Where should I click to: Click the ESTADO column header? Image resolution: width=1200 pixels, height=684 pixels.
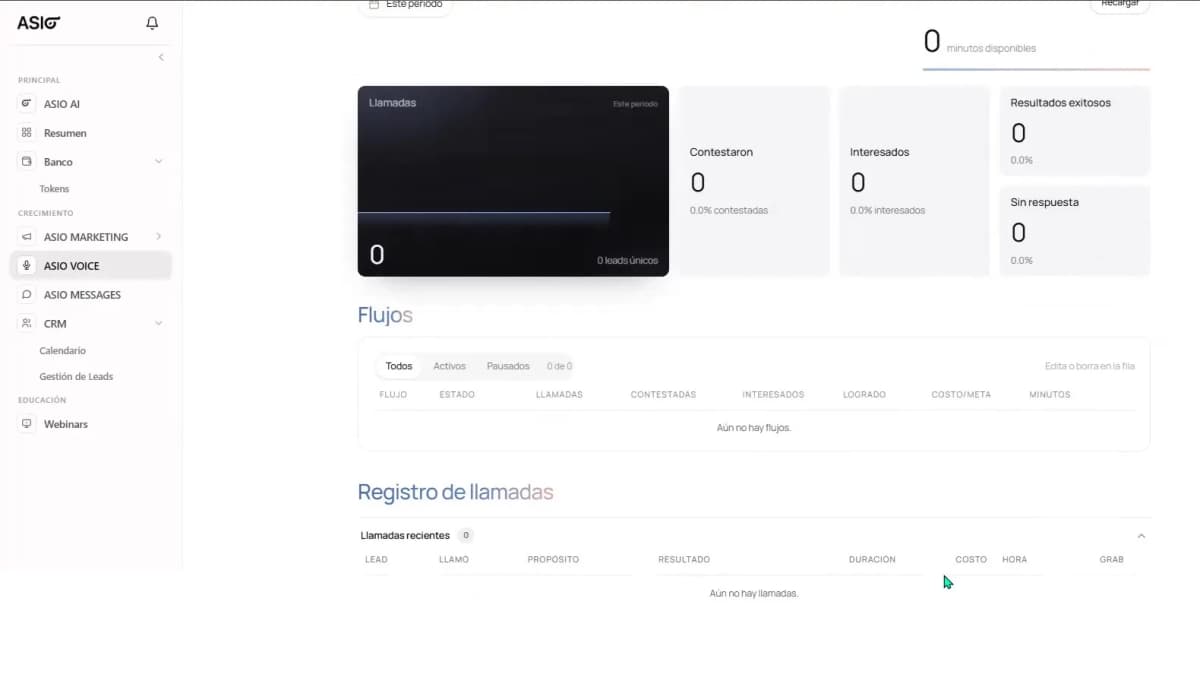(x=457, y=395)
